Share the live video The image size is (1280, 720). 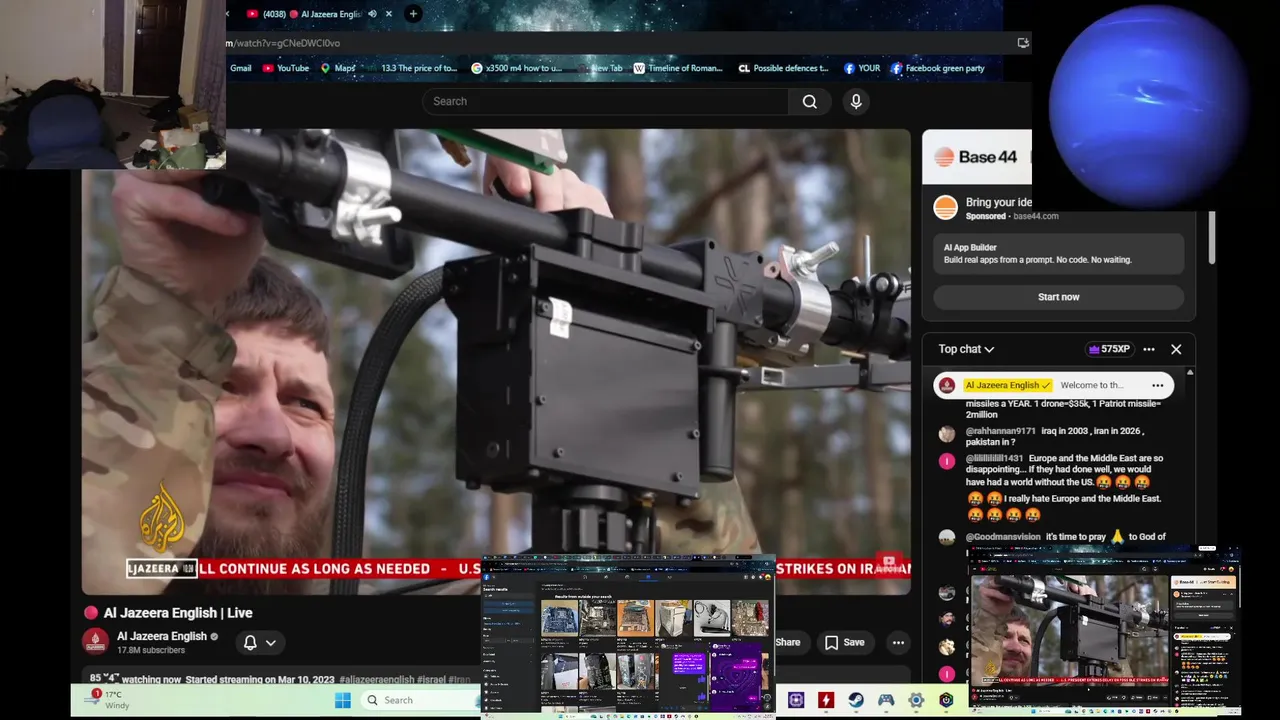tap(787, 642)
